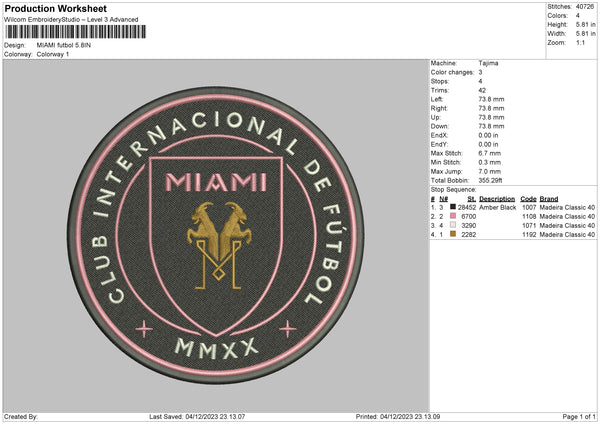Click 'Wilcom EmbroideryStudio – Level 3 Advanced' text
The width and height of the screenshot is (600, 424).
point(71,20)
